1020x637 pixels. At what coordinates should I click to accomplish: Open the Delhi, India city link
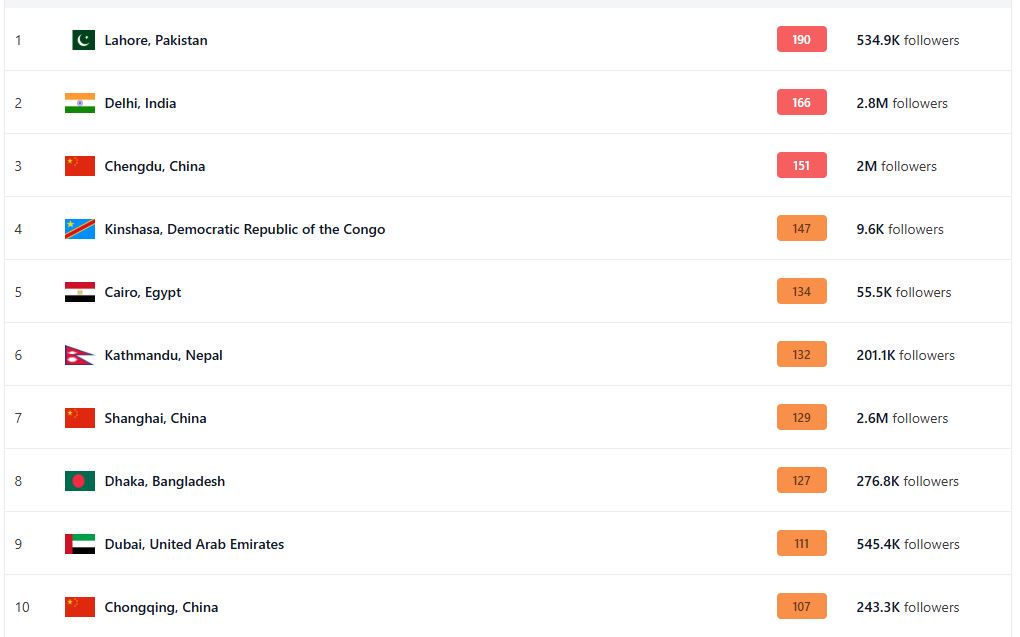[141, 103]
